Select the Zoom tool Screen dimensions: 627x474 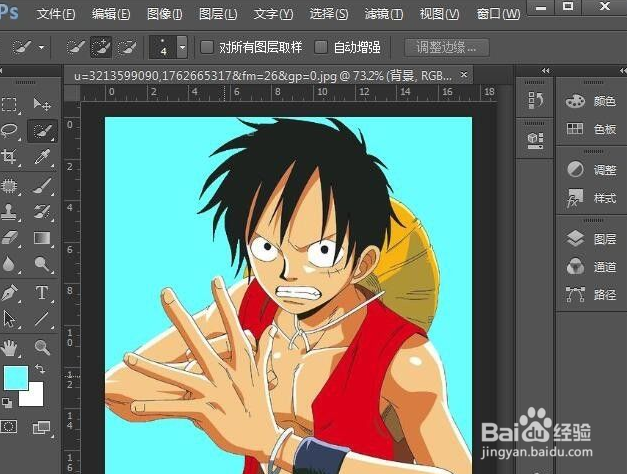(x=42, y=347)
